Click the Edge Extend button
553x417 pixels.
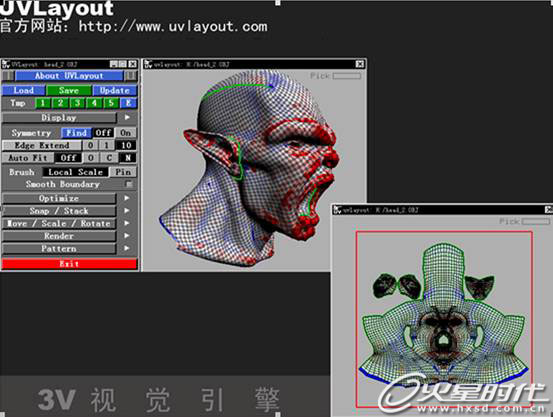pos(42,145)
